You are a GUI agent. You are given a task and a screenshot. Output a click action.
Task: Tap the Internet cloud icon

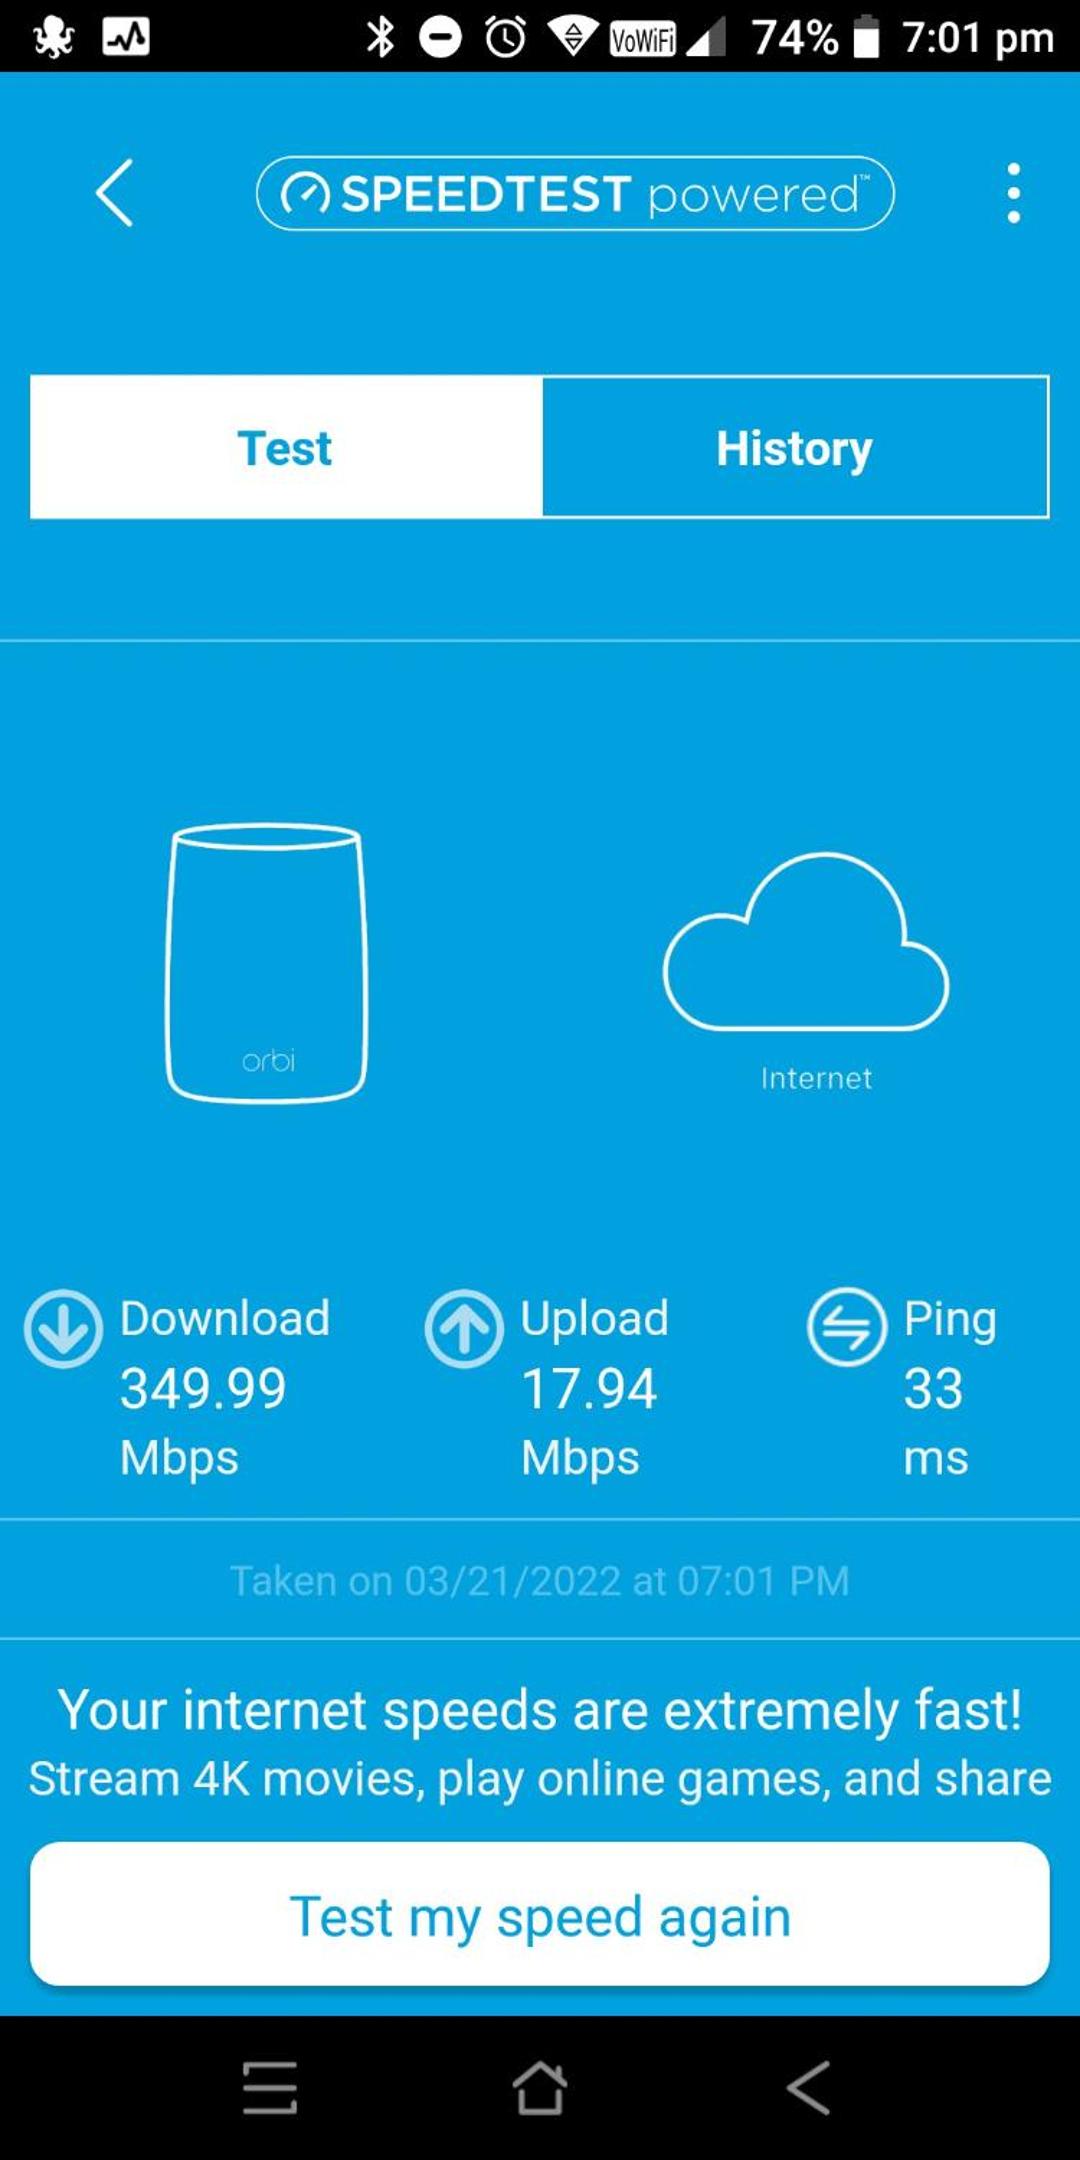pyautogui.click(x=806, y=942)
